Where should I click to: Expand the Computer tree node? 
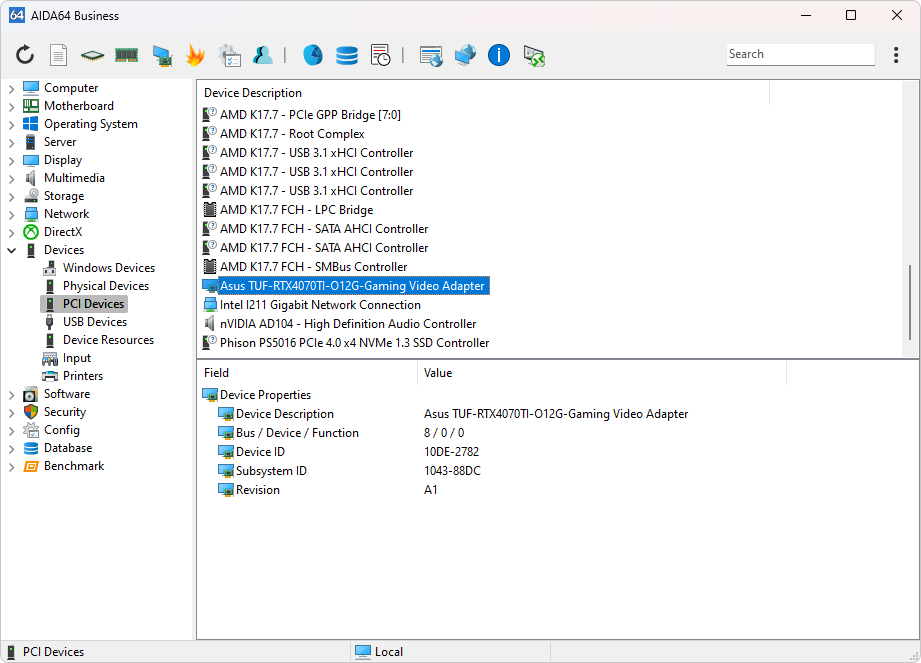(12, 88)
